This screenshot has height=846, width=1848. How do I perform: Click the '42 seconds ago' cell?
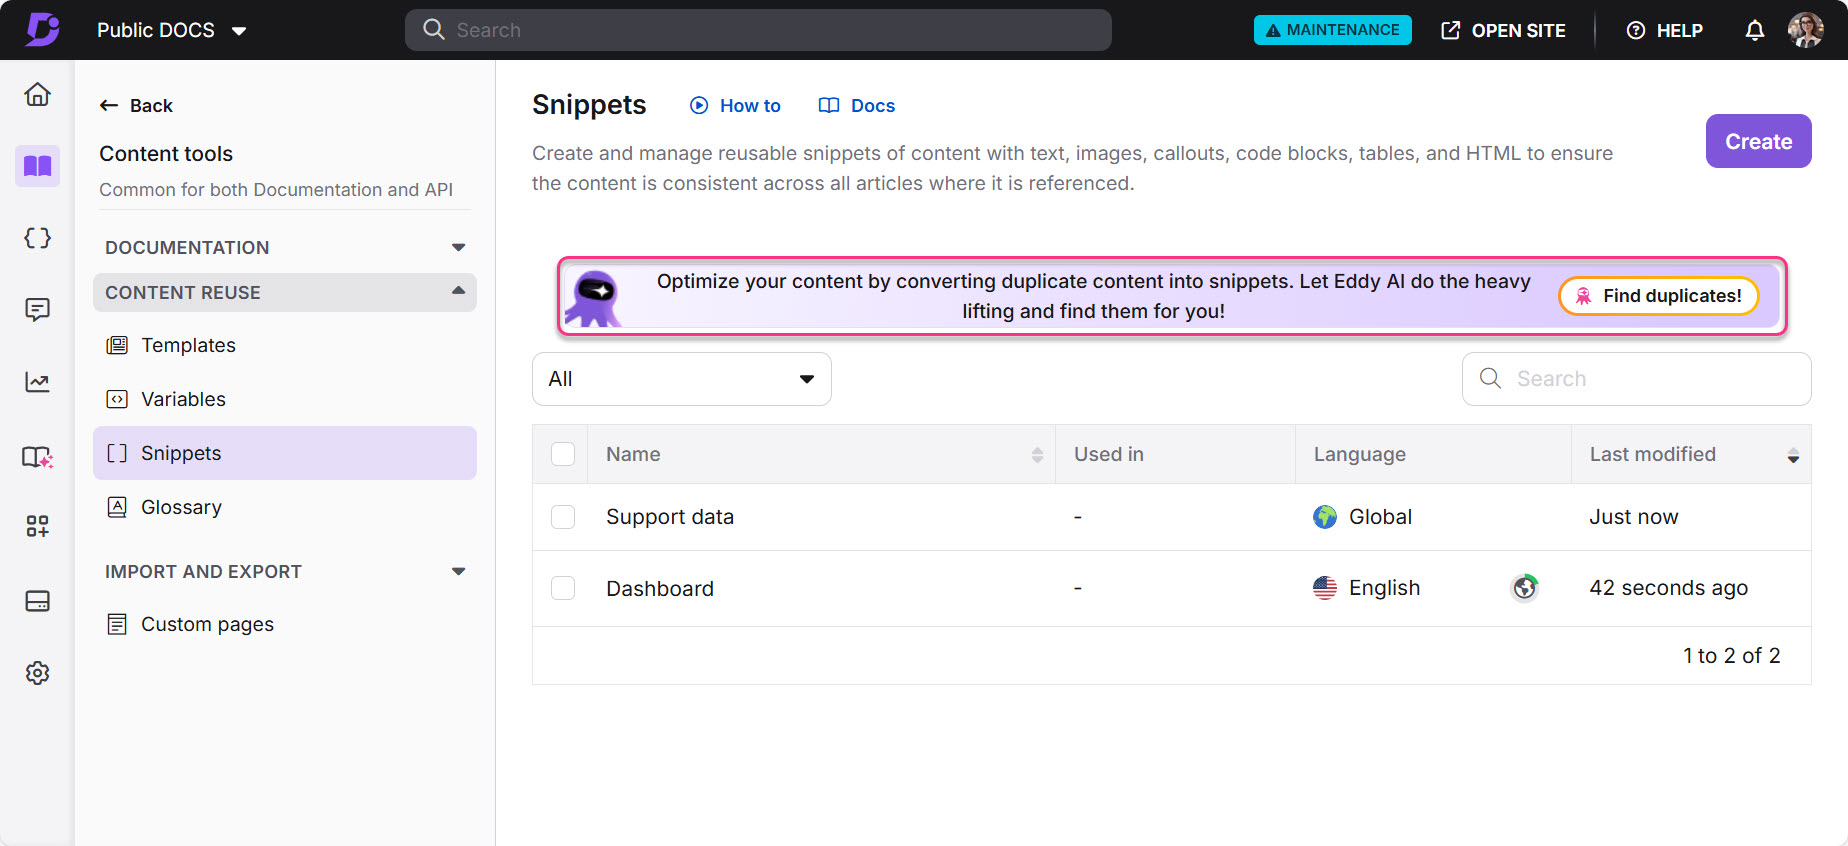[x=1668, y=588]
